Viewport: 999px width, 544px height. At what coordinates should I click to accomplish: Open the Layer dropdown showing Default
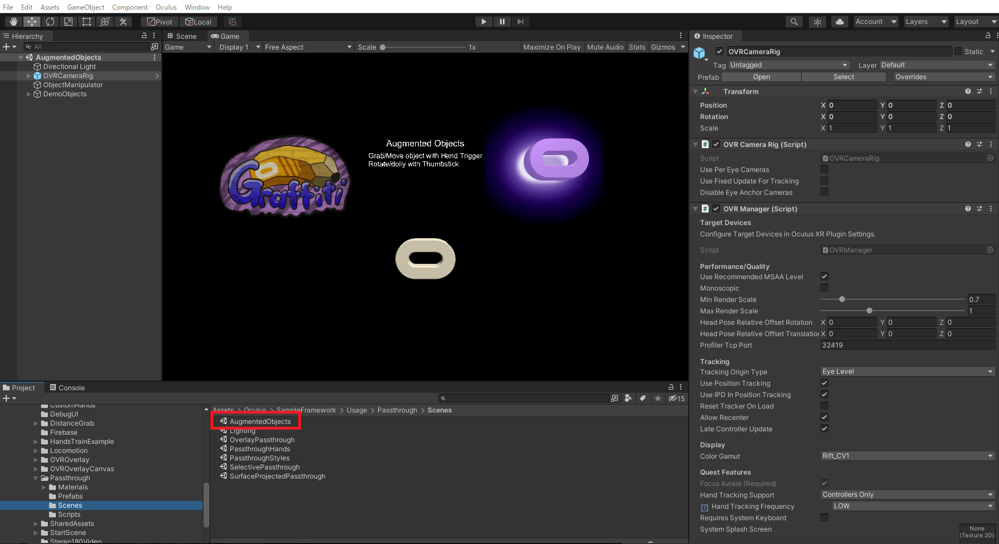pos(937,65)
